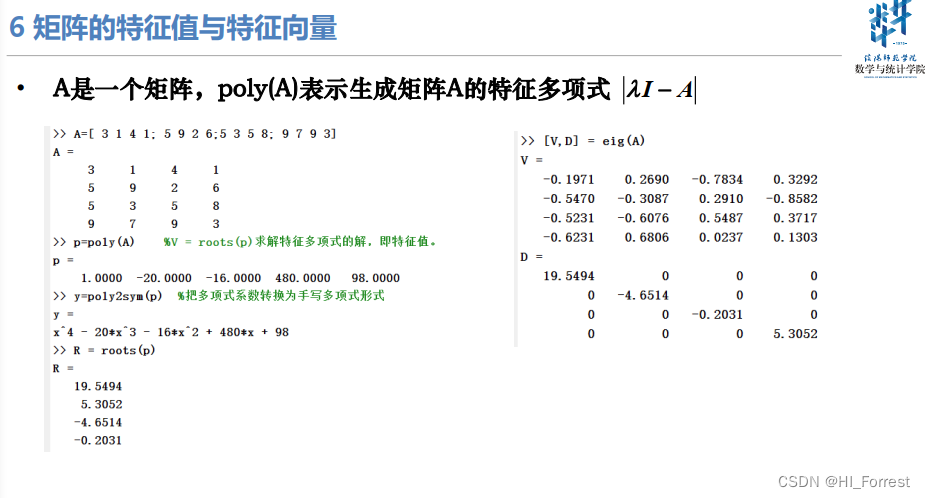Select the command line ">> A=[ 3 1 4 1; ...]"
Image resolution: width=925 pixels, height=498 pixels.
(x=195, y=134)
